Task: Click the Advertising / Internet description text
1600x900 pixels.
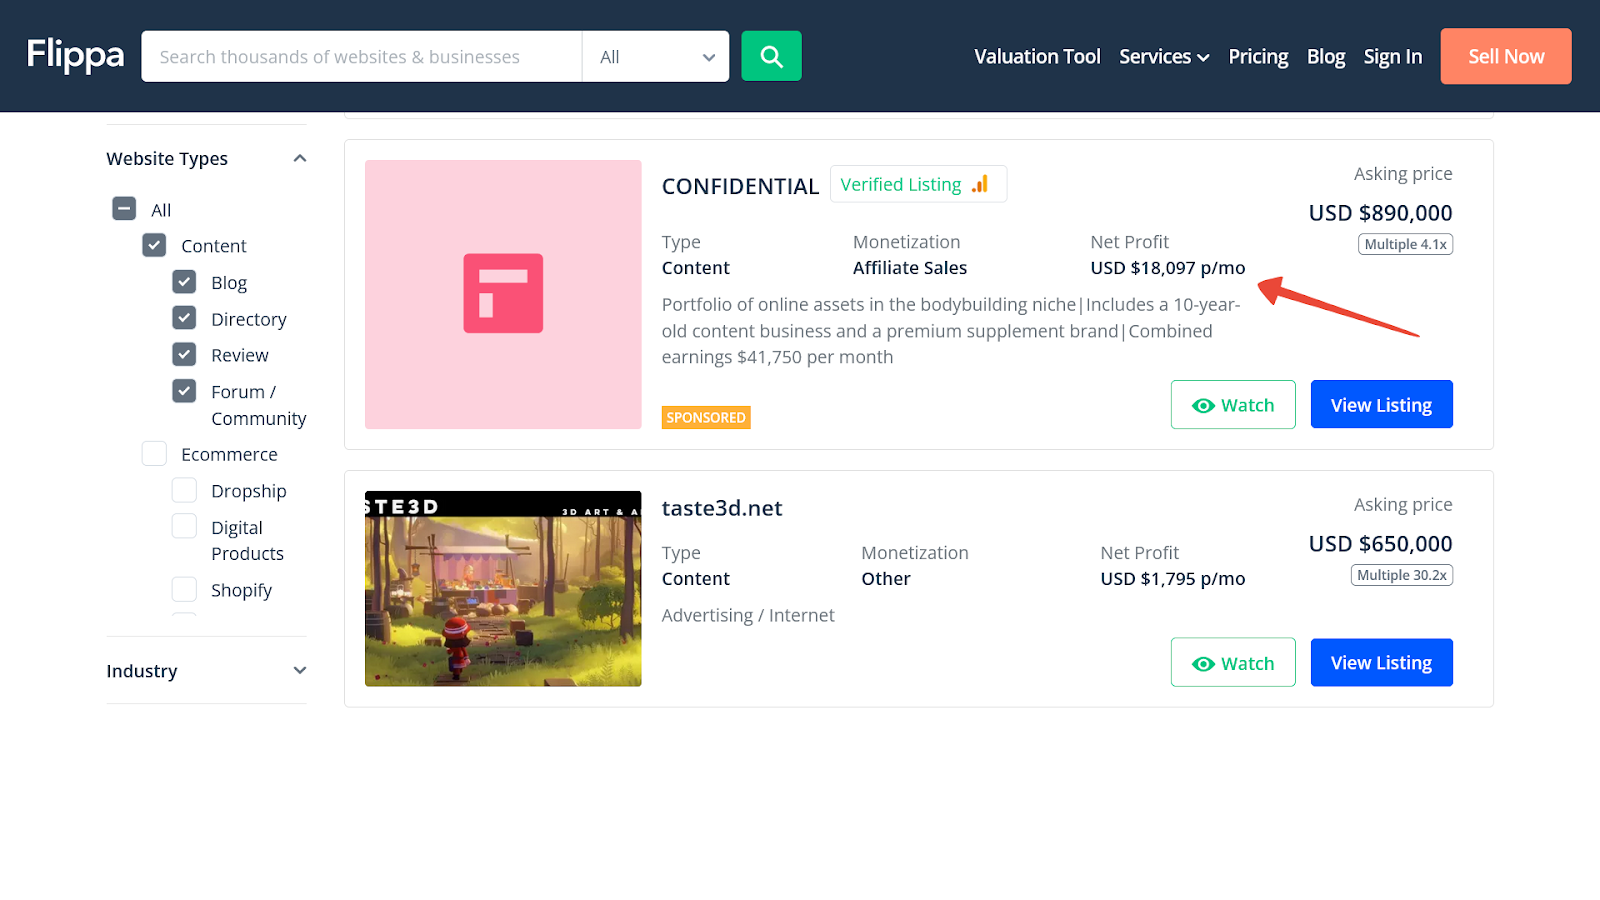Action: tap(748, 616)
